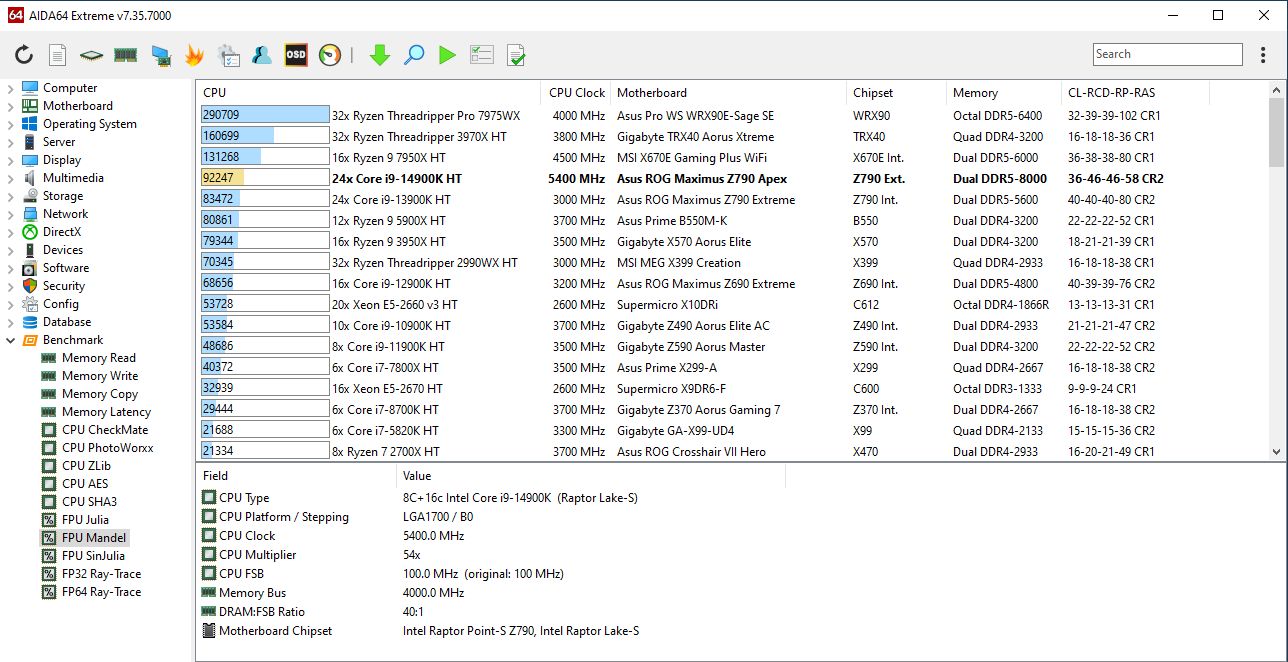Start benchmark with green play icon
The height and width of the screenshot is (662, 1288).
point(447,55)
